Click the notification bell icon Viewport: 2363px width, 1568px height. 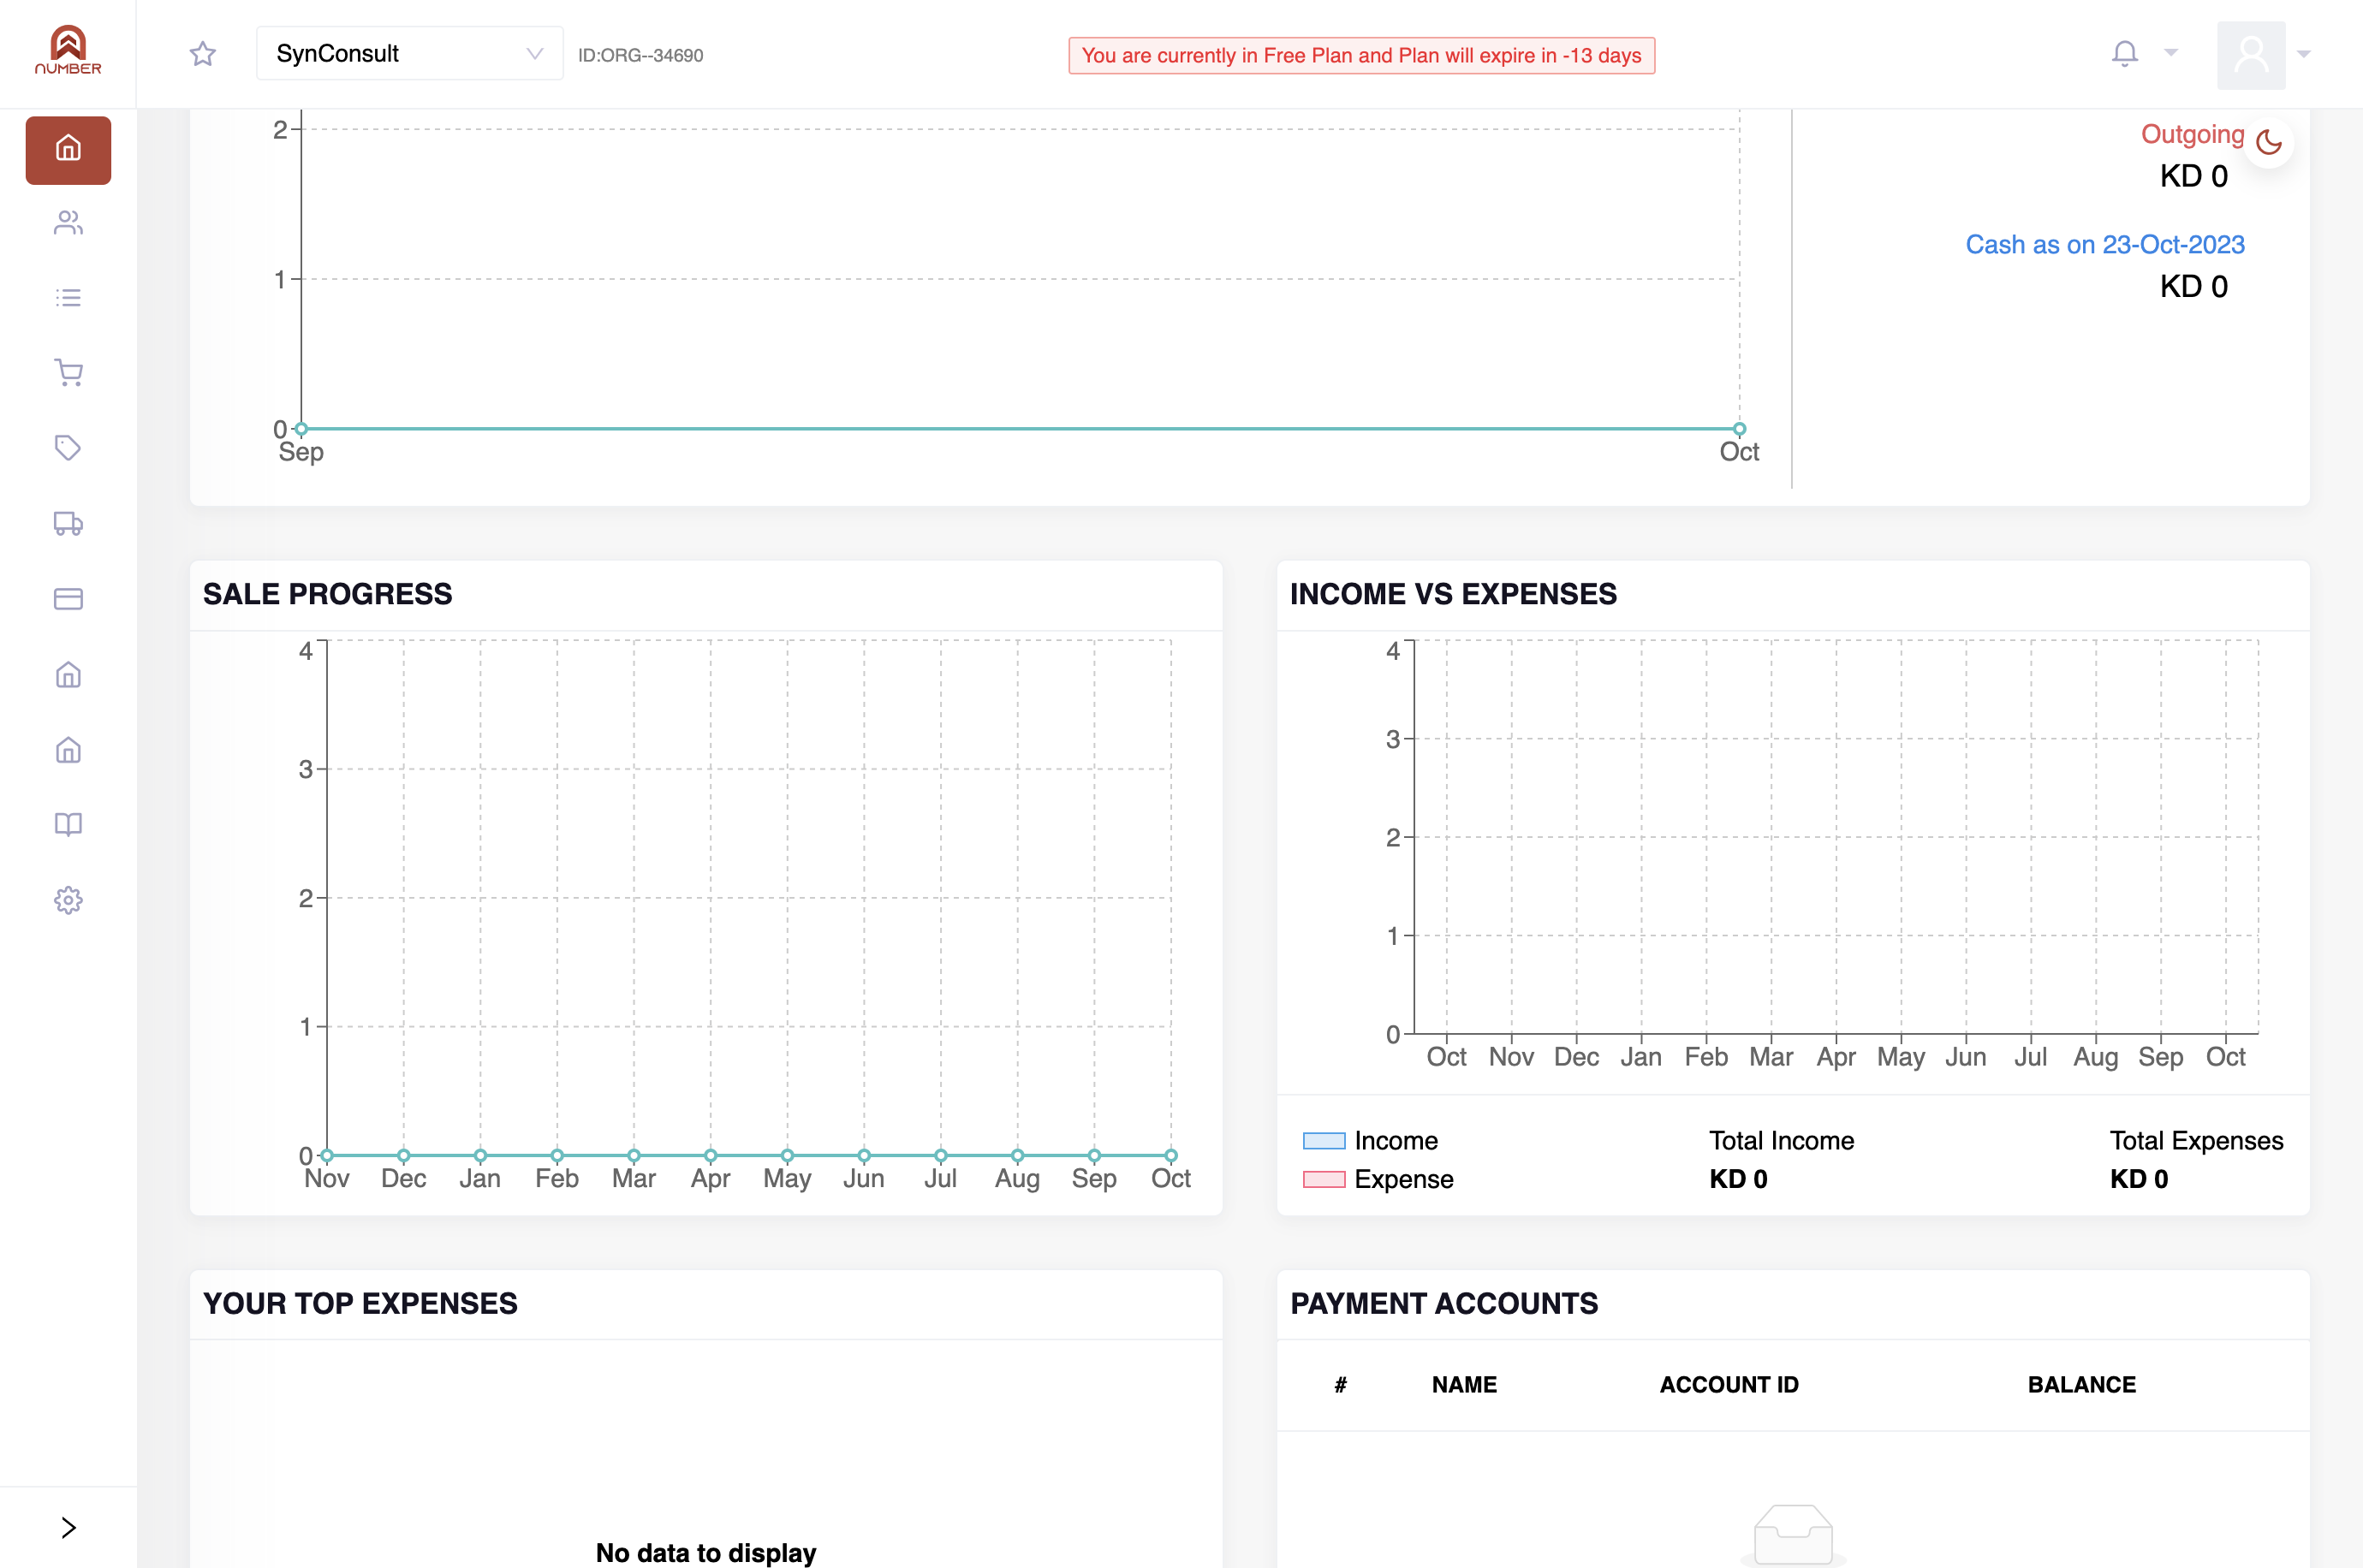click(x=2125, y=54)
